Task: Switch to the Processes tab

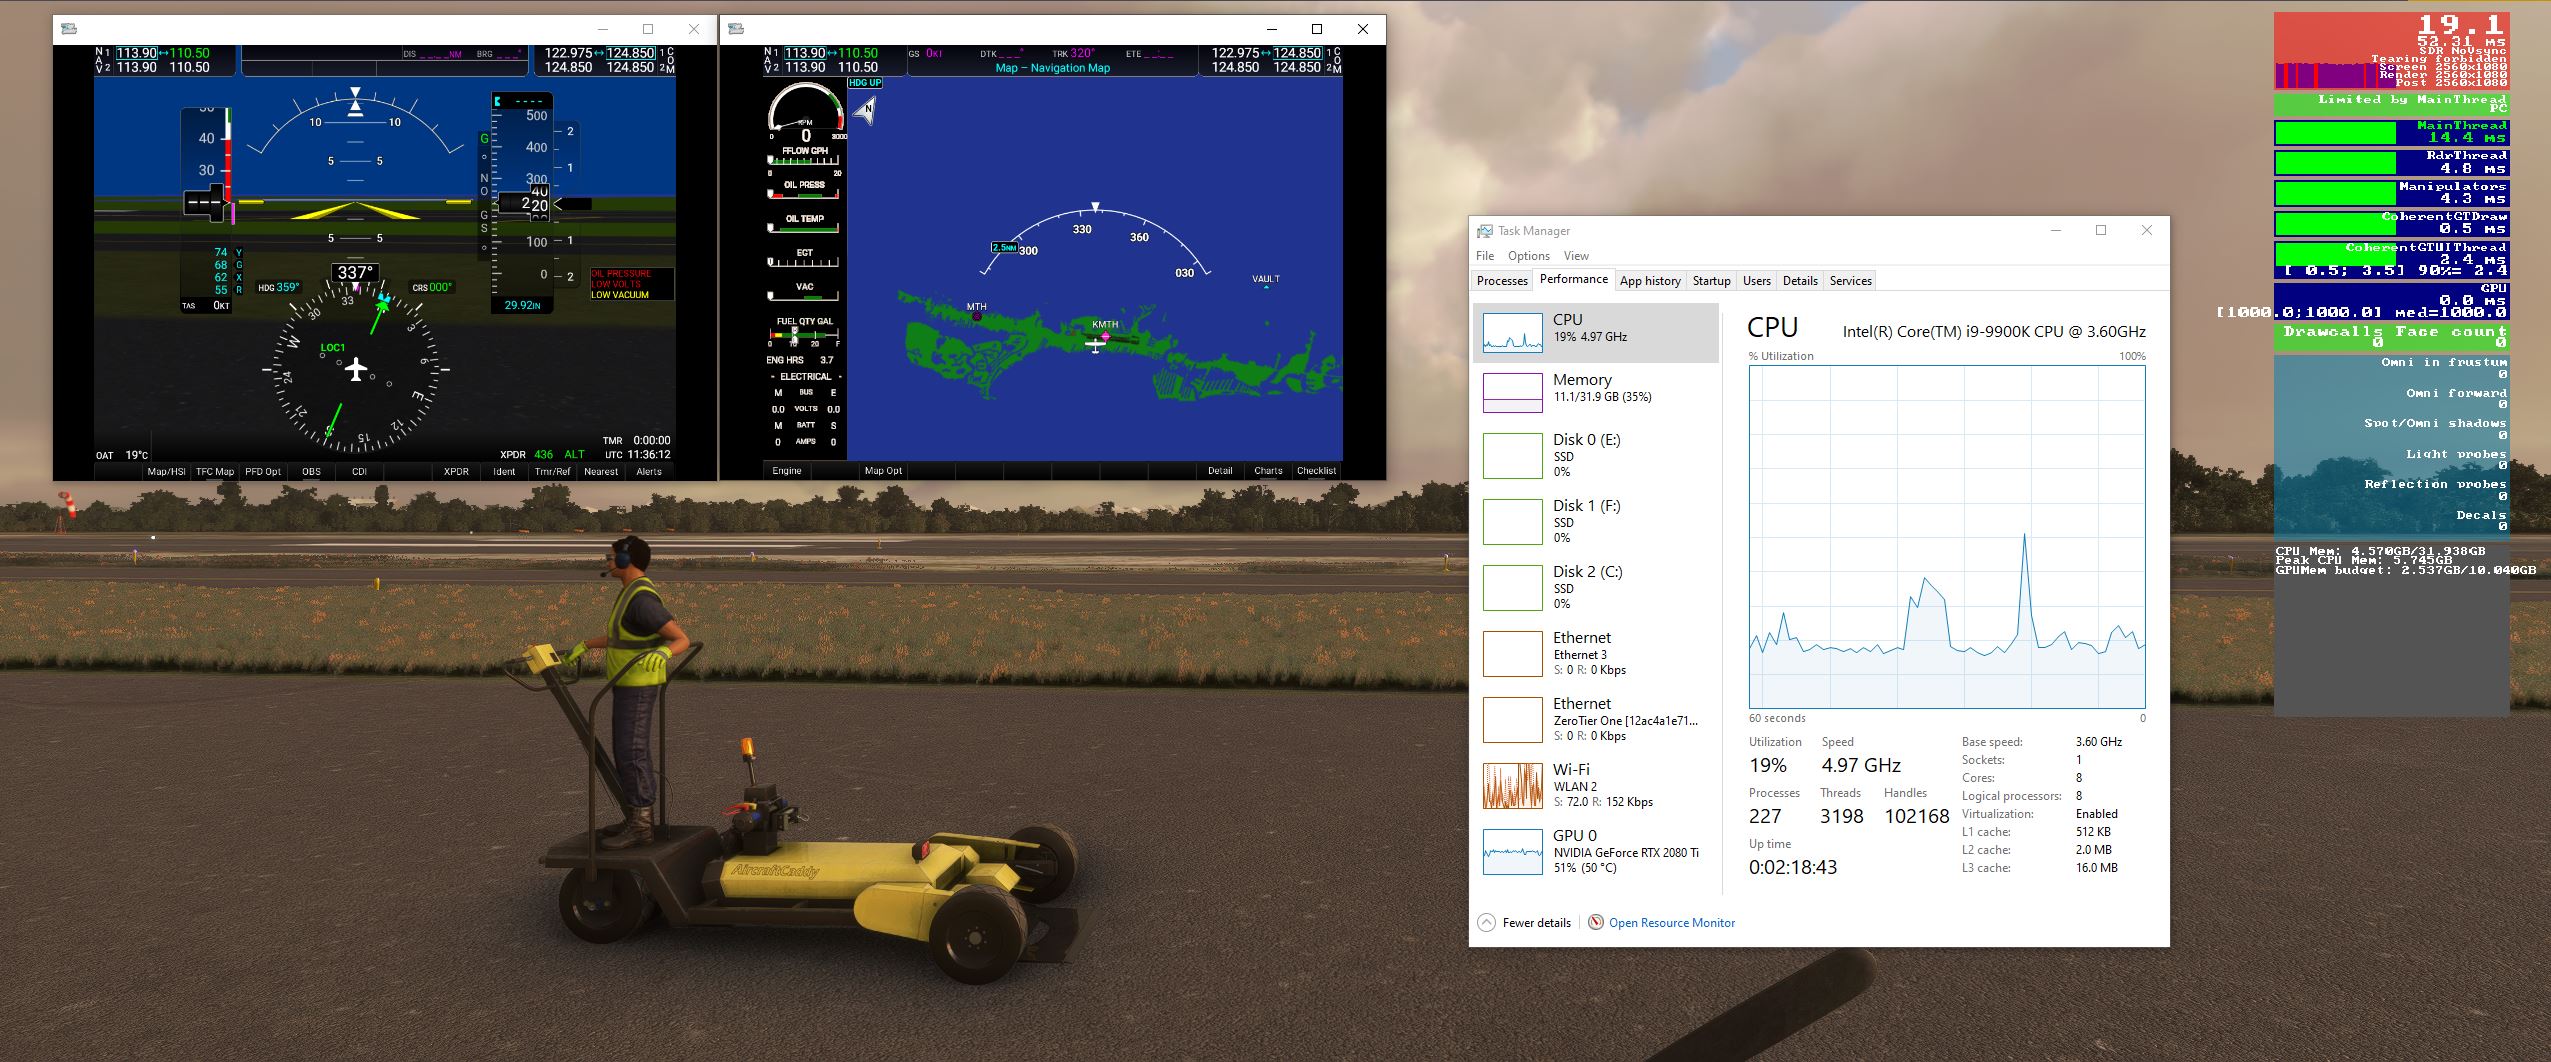Action: (1502, 281)
